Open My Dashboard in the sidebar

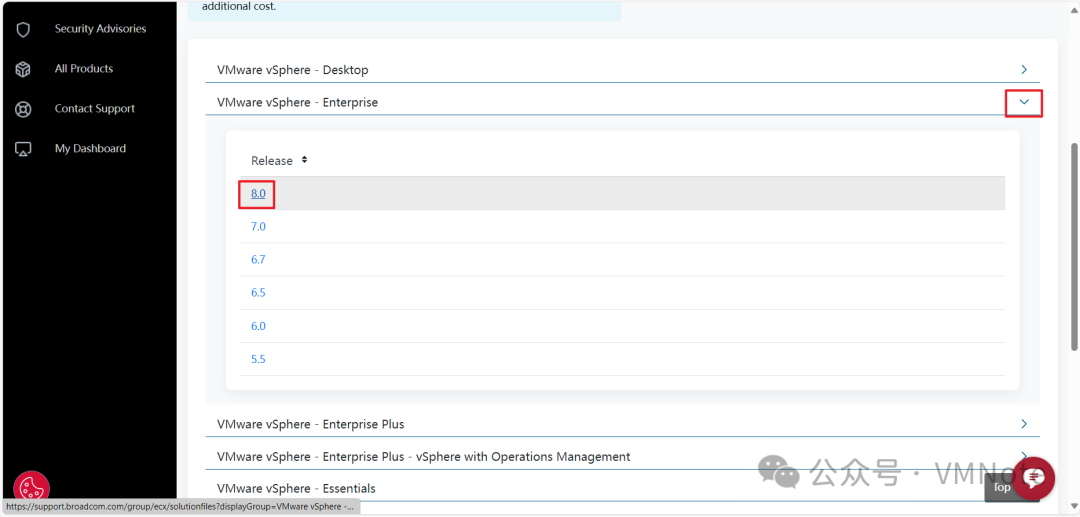[90, 148]
